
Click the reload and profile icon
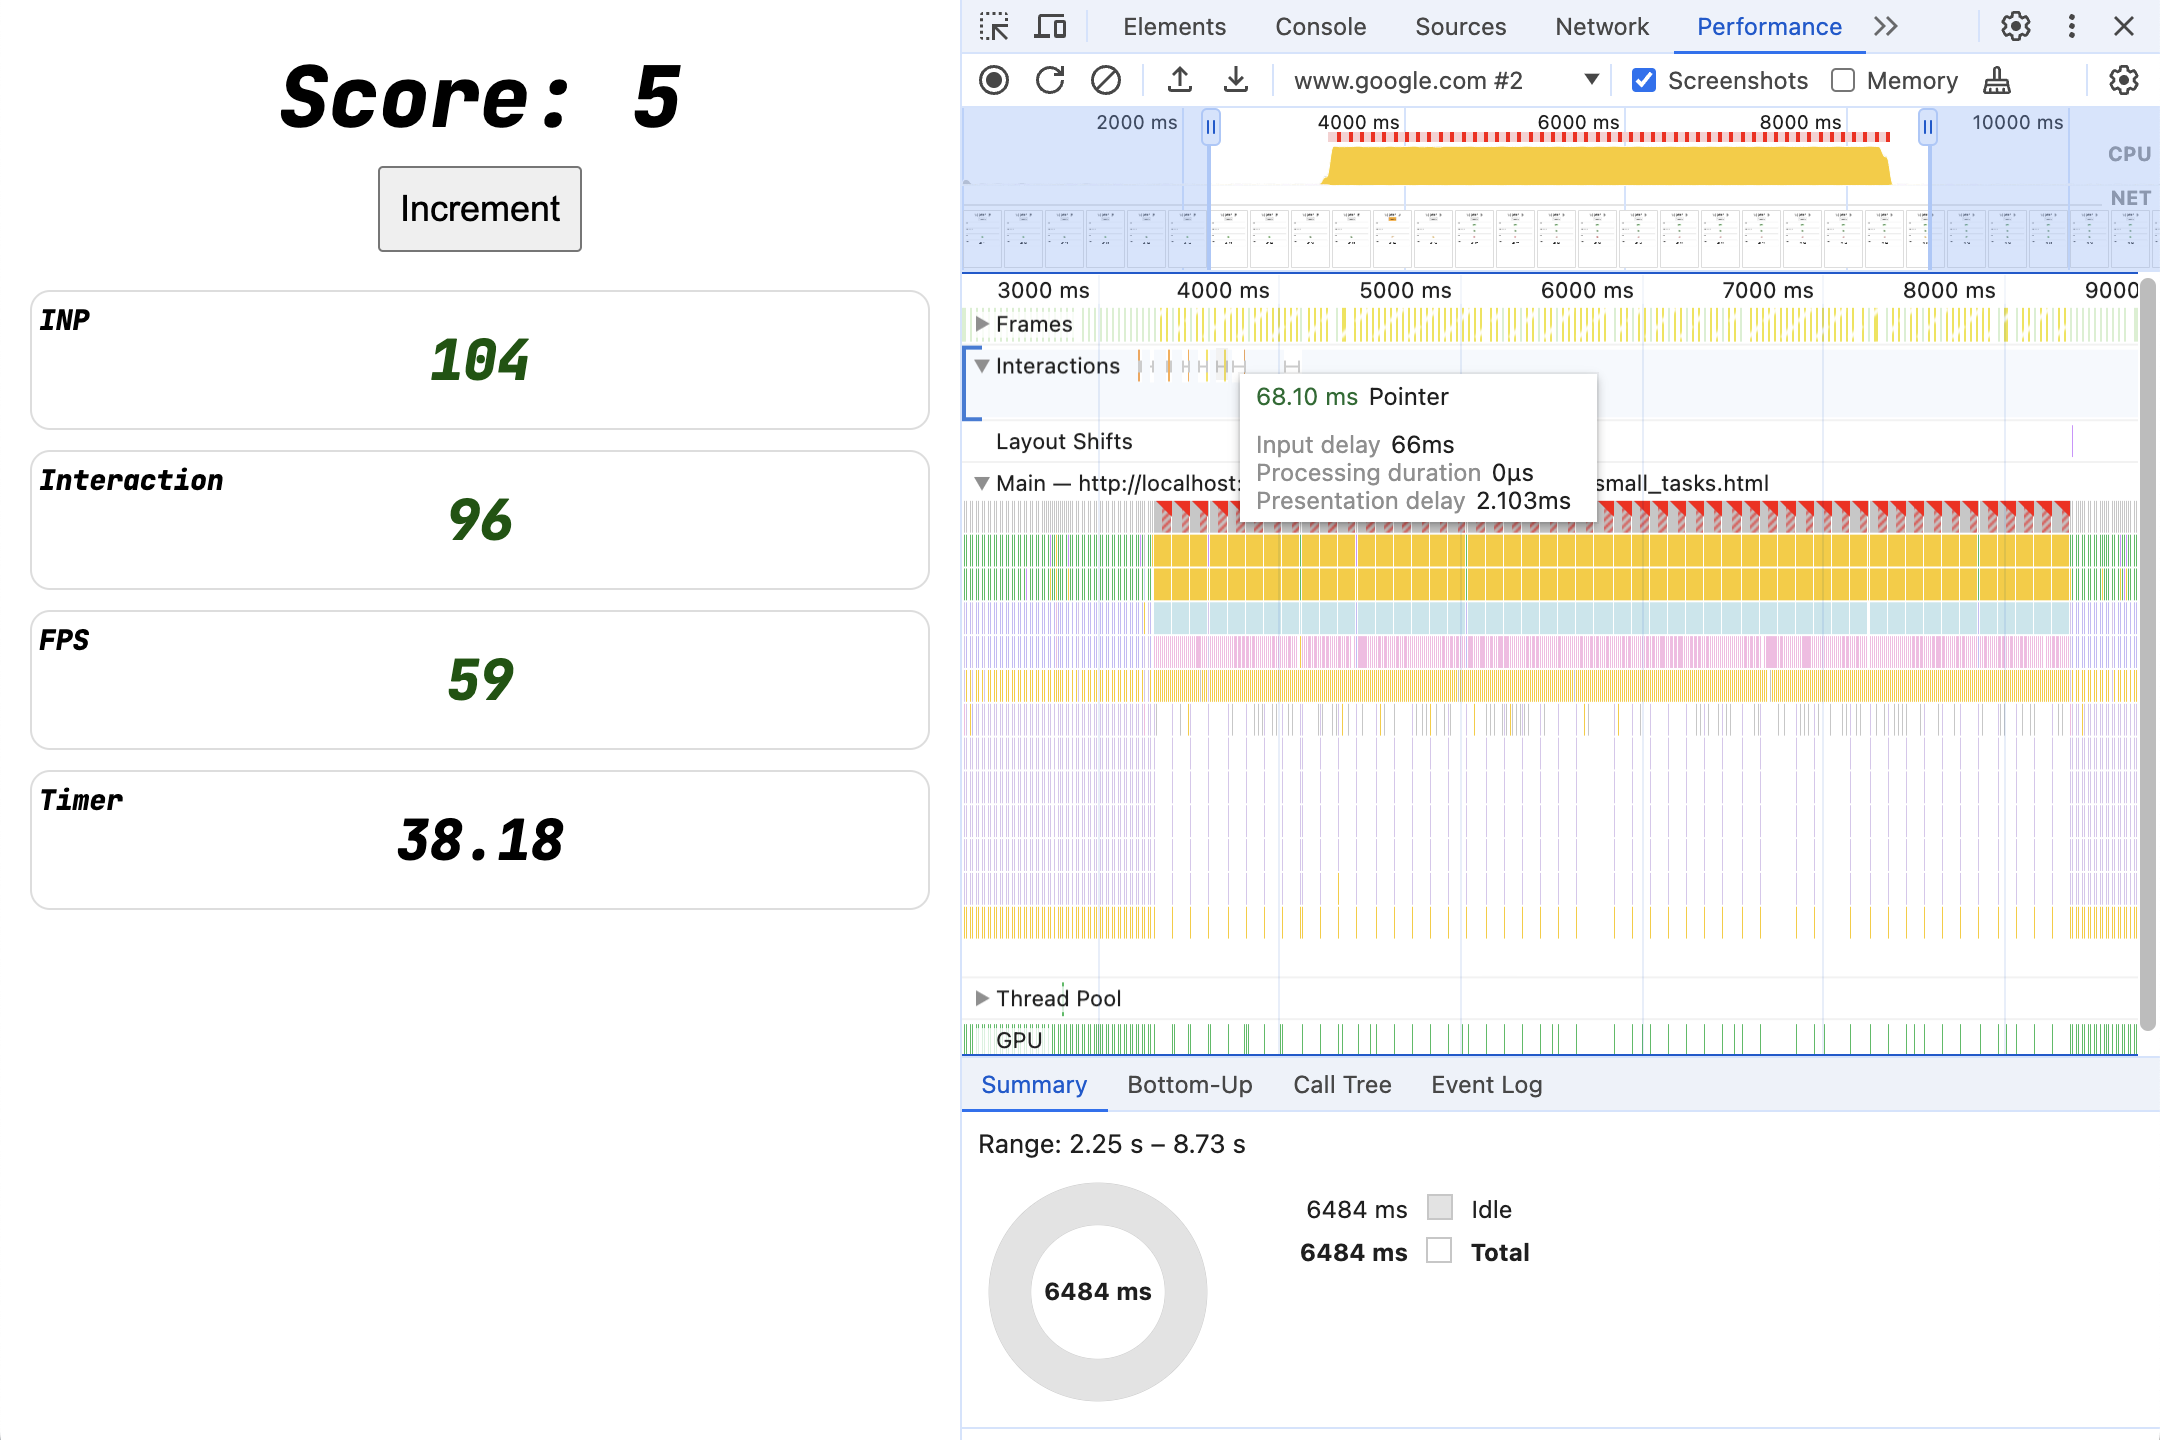1048,77
